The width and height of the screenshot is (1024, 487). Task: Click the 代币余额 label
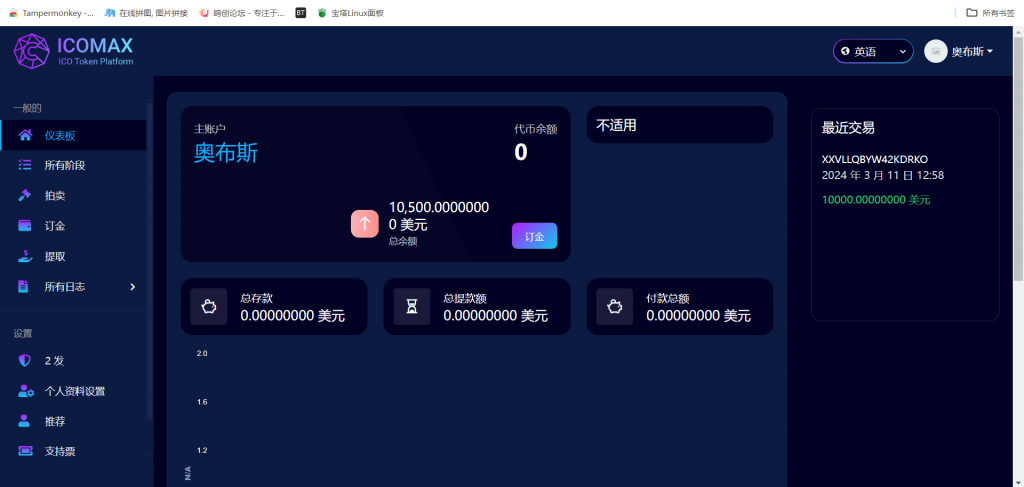(x=536, y=129)
